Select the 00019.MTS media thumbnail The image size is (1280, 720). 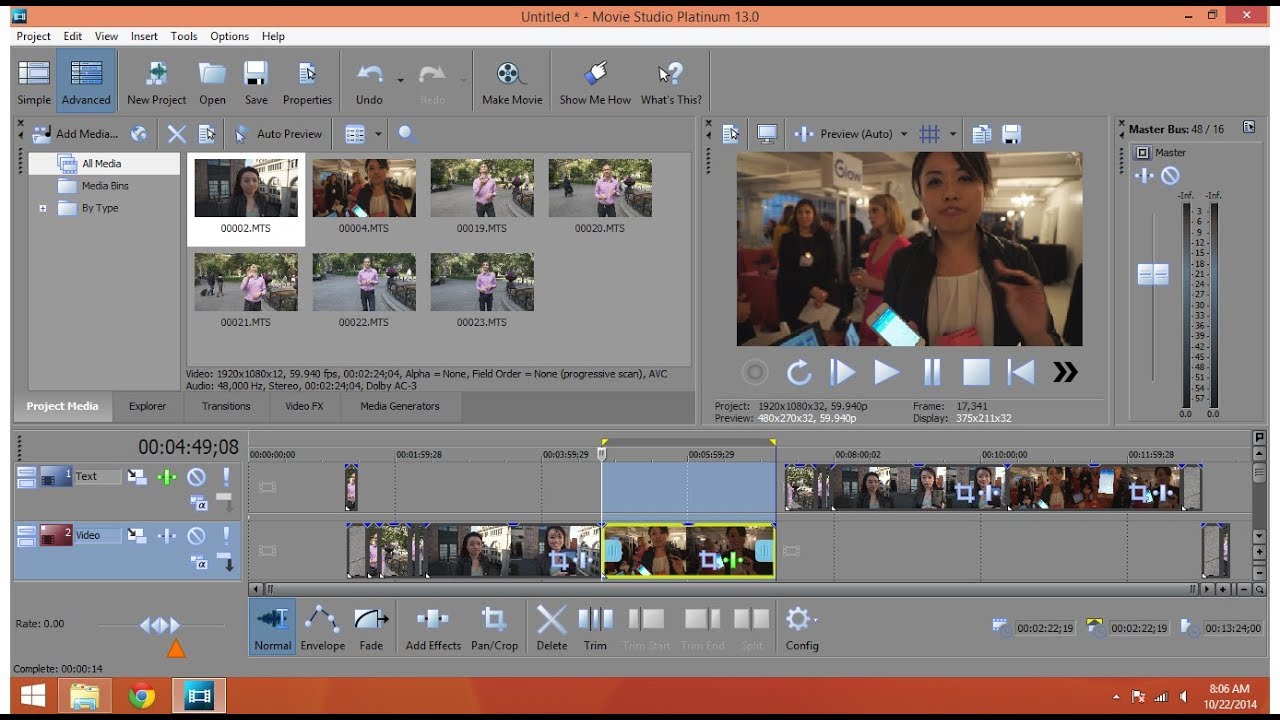[482, 195]
